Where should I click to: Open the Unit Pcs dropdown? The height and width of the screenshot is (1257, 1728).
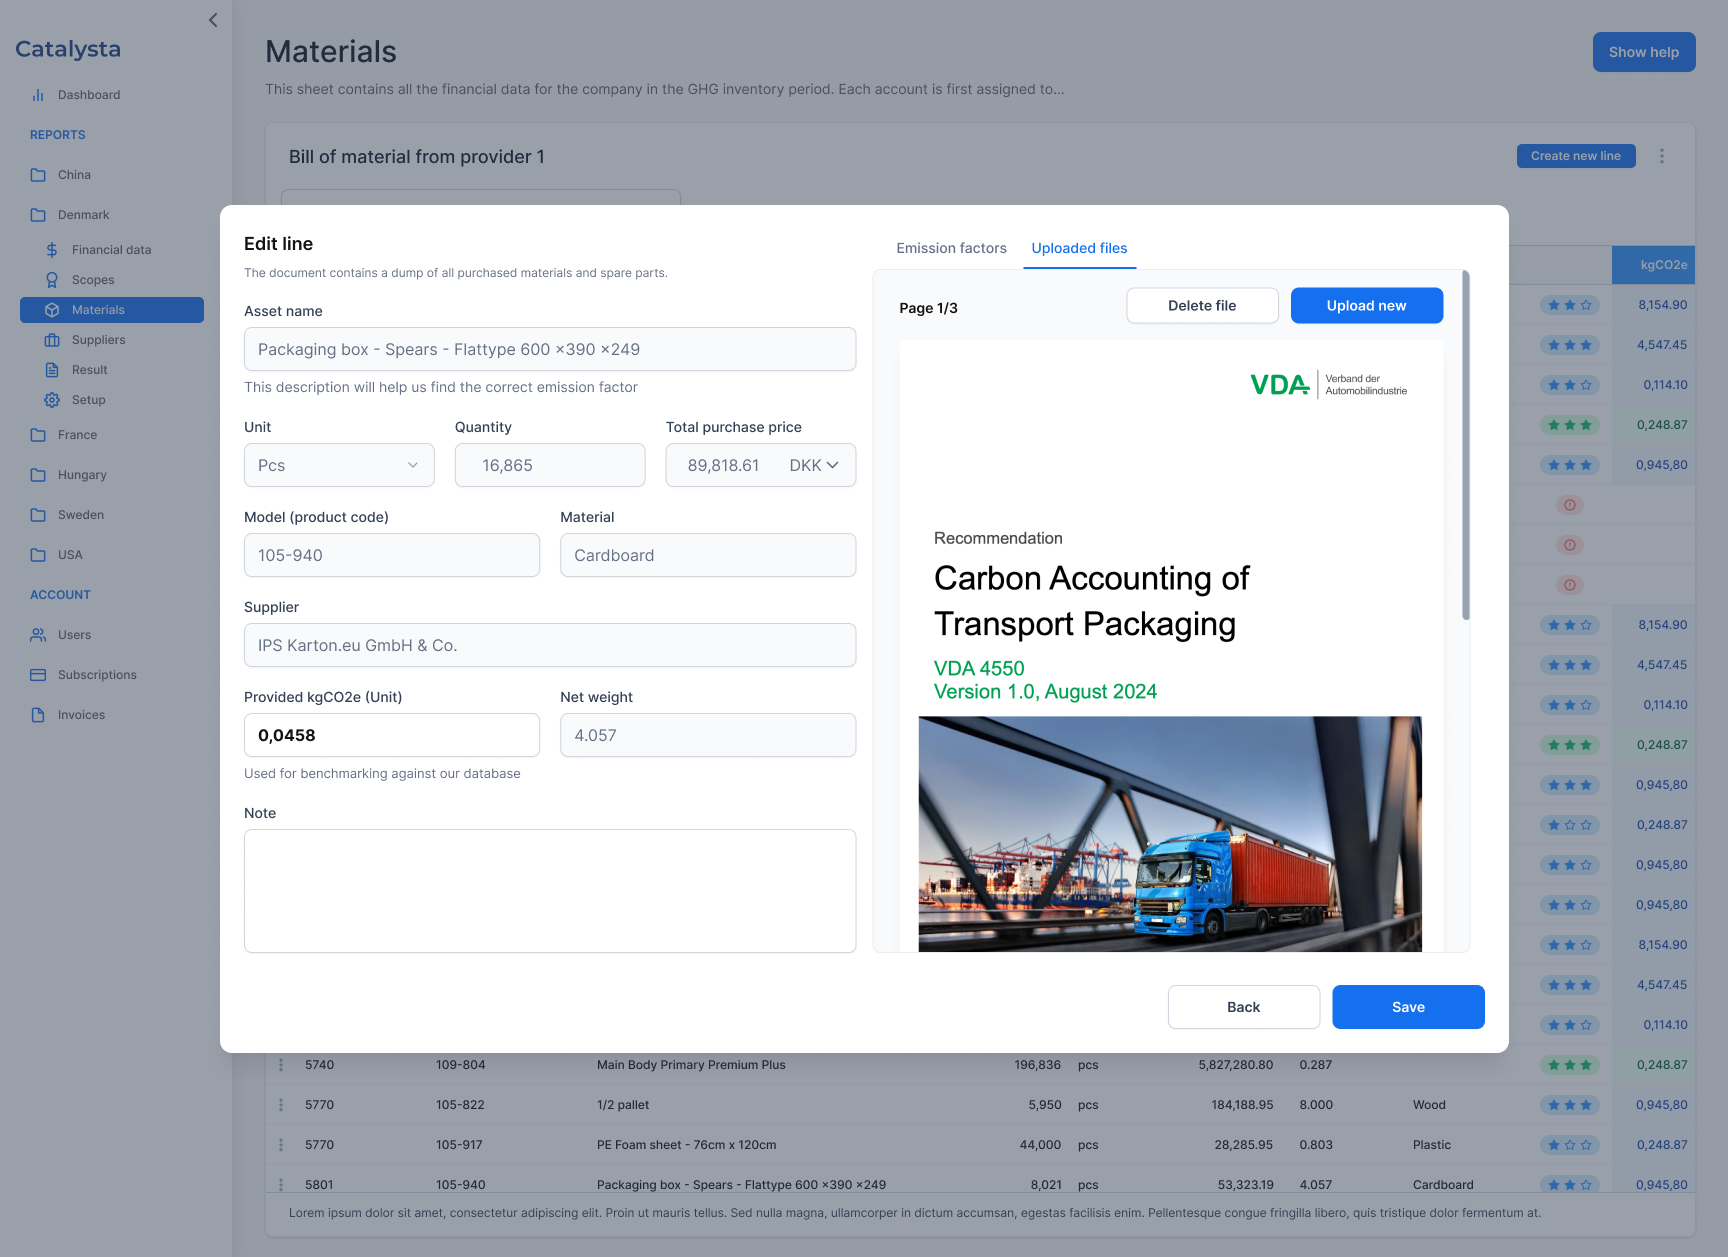[339, 465]
